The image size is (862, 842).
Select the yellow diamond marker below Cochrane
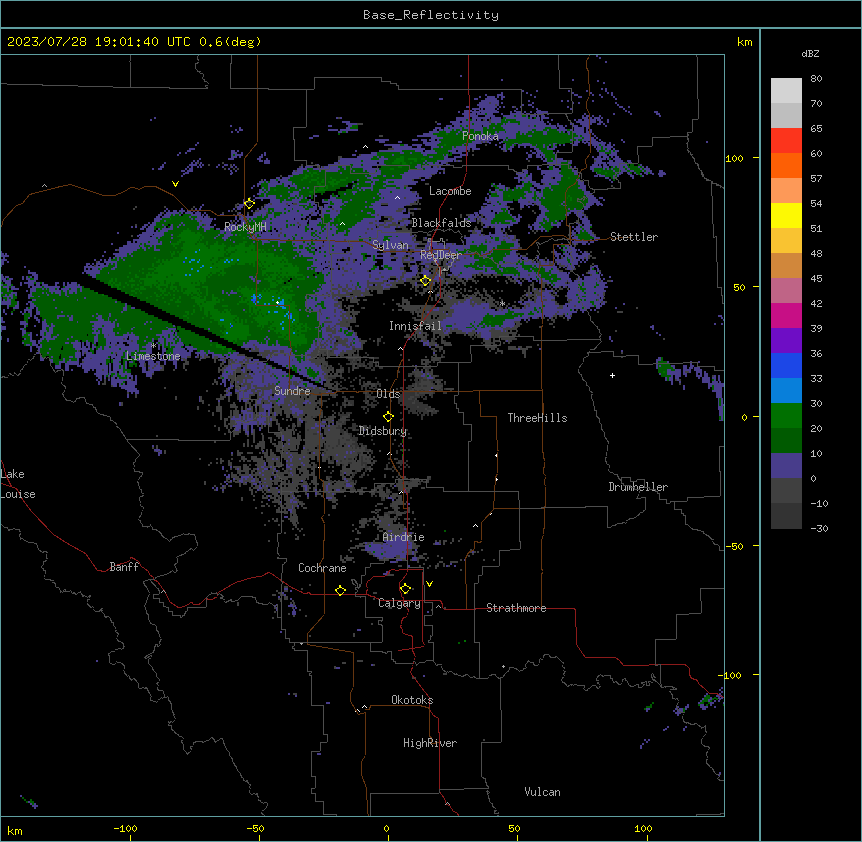pos(340,590)
